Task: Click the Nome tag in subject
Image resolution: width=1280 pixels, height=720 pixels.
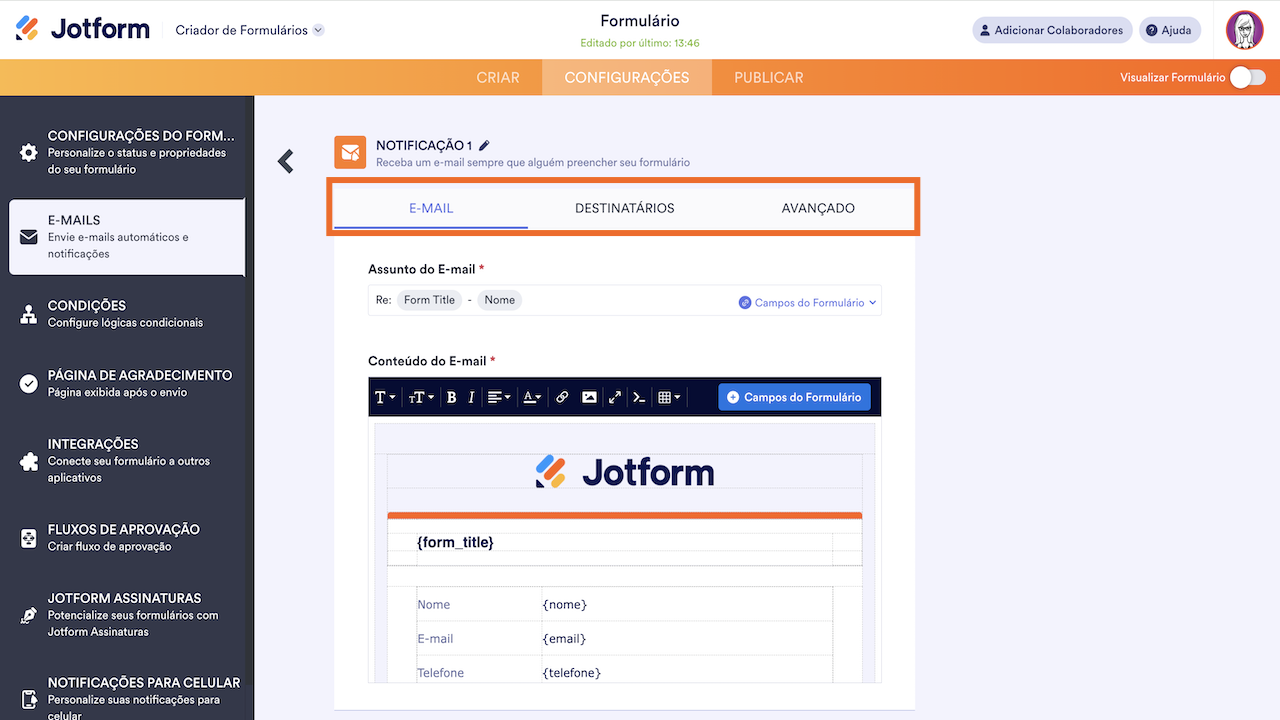Action: pos(500,300)
